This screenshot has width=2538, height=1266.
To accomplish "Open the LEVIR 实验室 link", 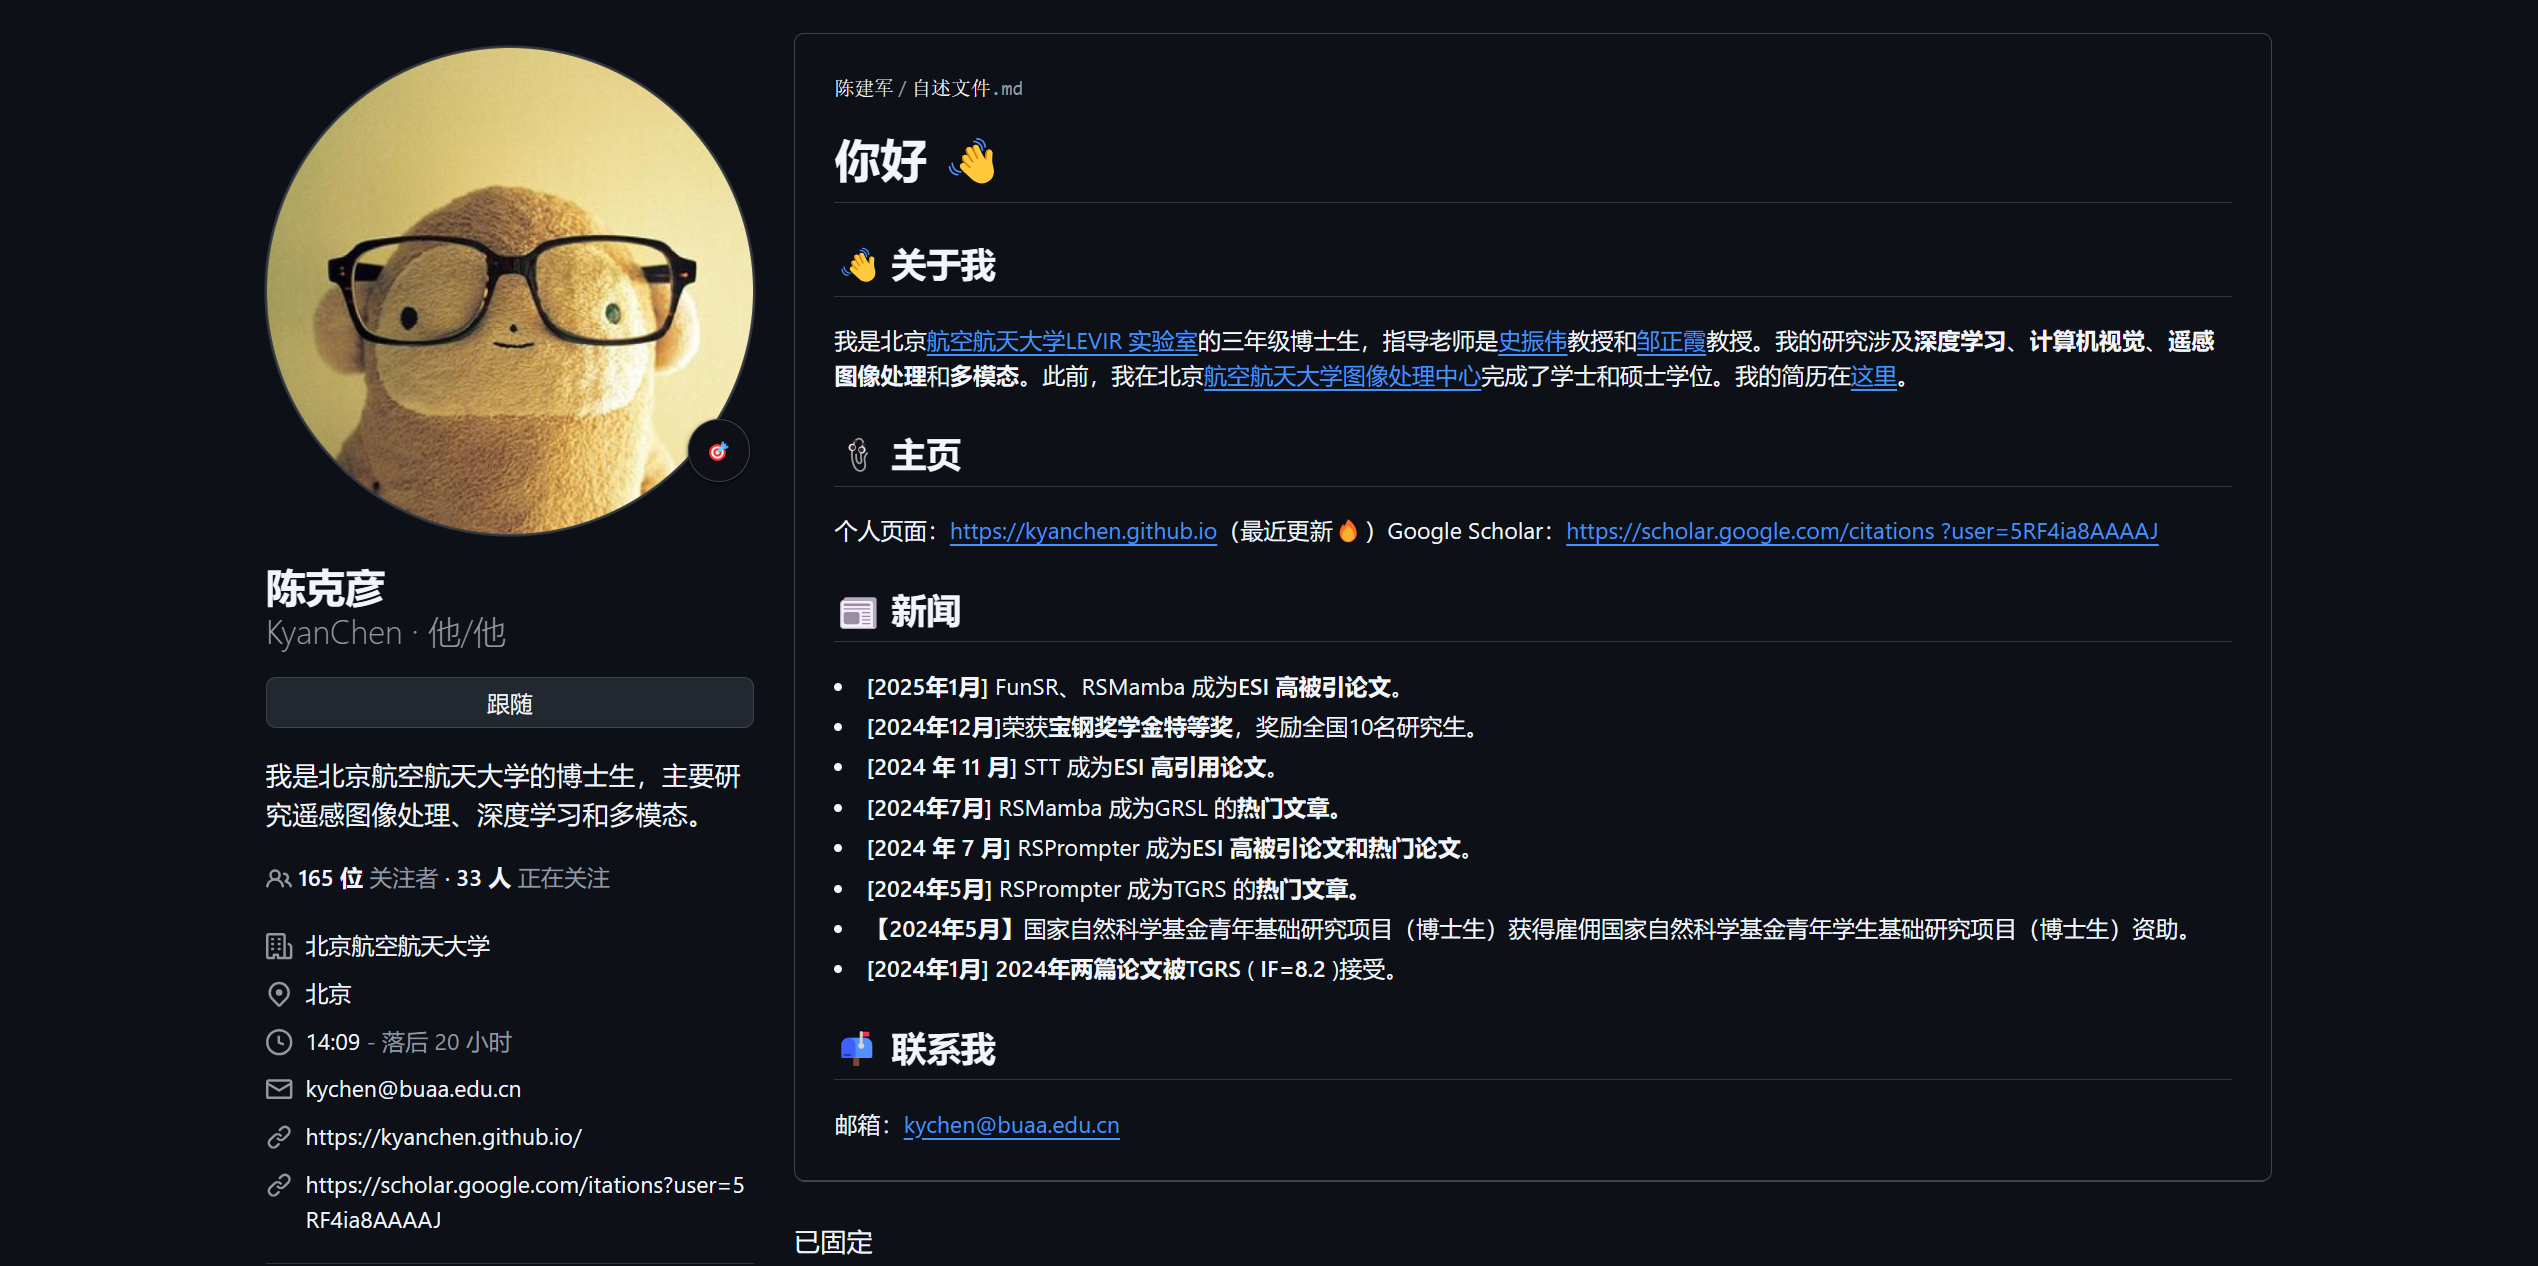I will click(1130, 341).
